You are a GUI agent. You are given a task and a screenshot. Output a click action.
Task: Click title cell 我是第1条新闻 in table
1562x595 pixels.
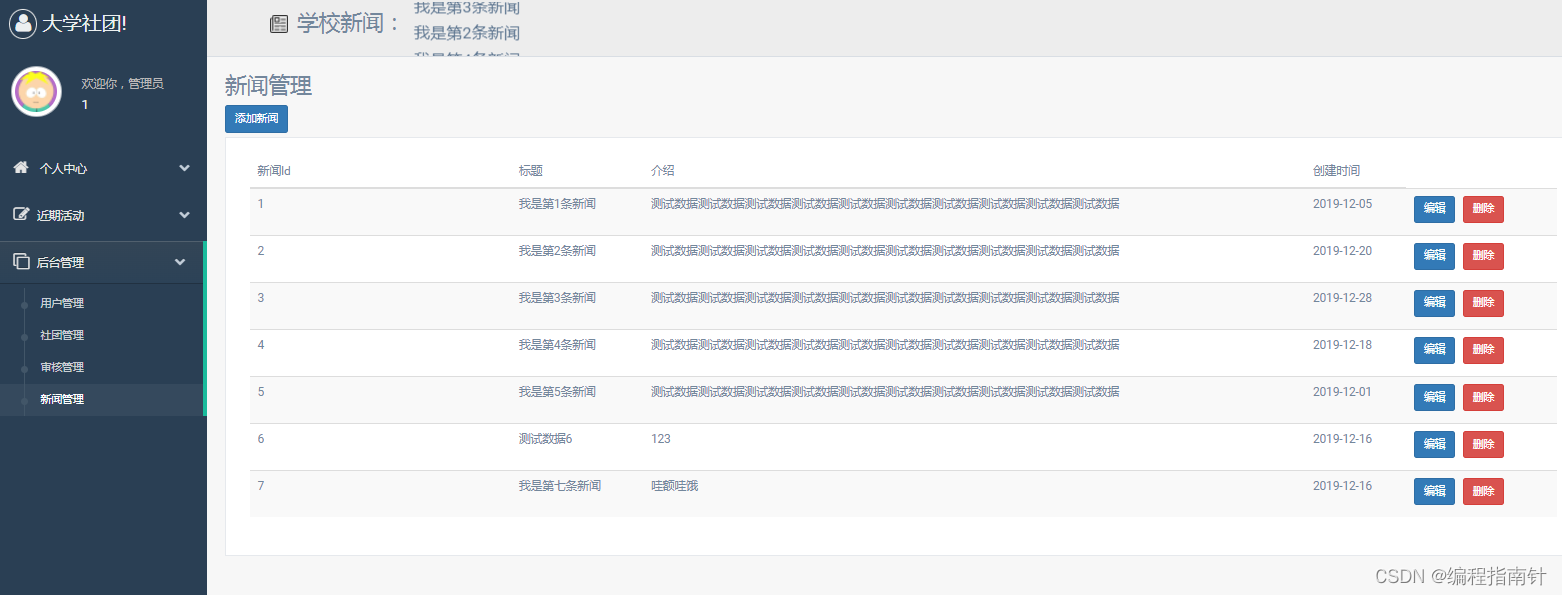[557, 204]
